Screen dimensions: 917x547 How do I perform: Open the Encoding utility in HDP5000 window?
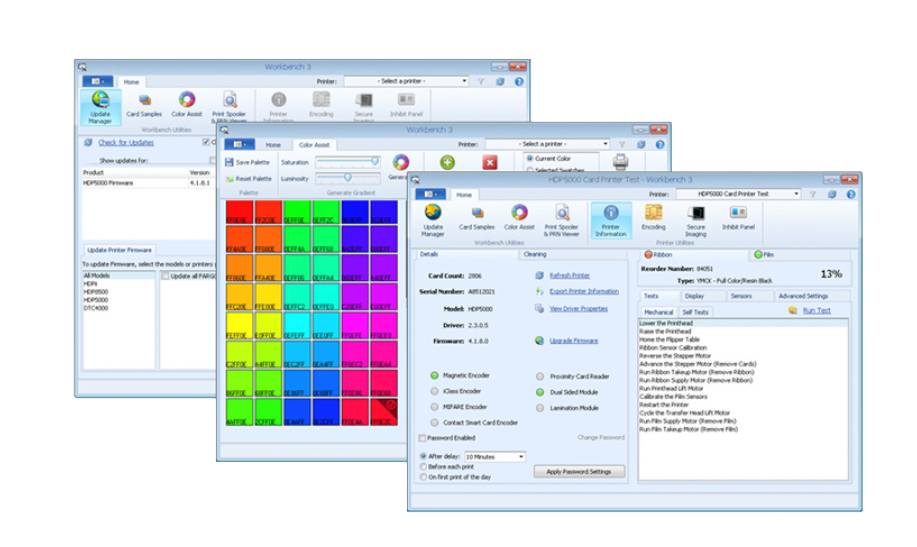pyautogui.click(x=653, y=218)
